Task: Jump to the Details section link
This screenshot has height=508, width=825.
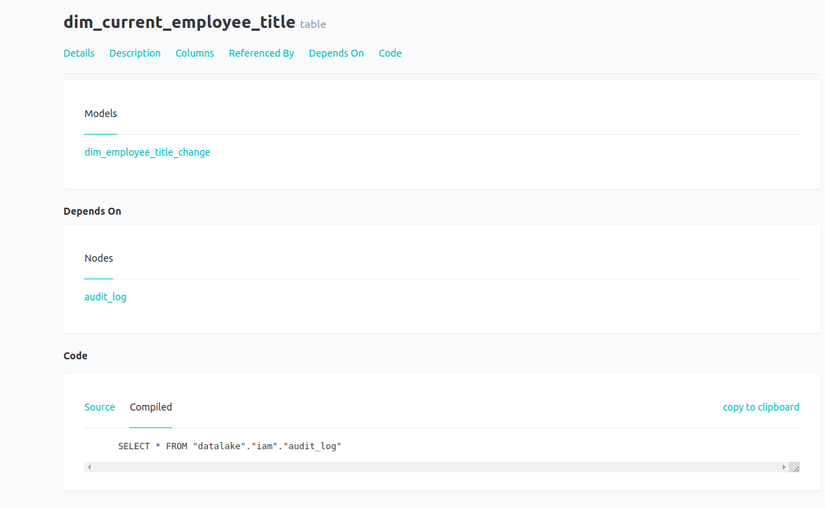Action: (79, 53)
